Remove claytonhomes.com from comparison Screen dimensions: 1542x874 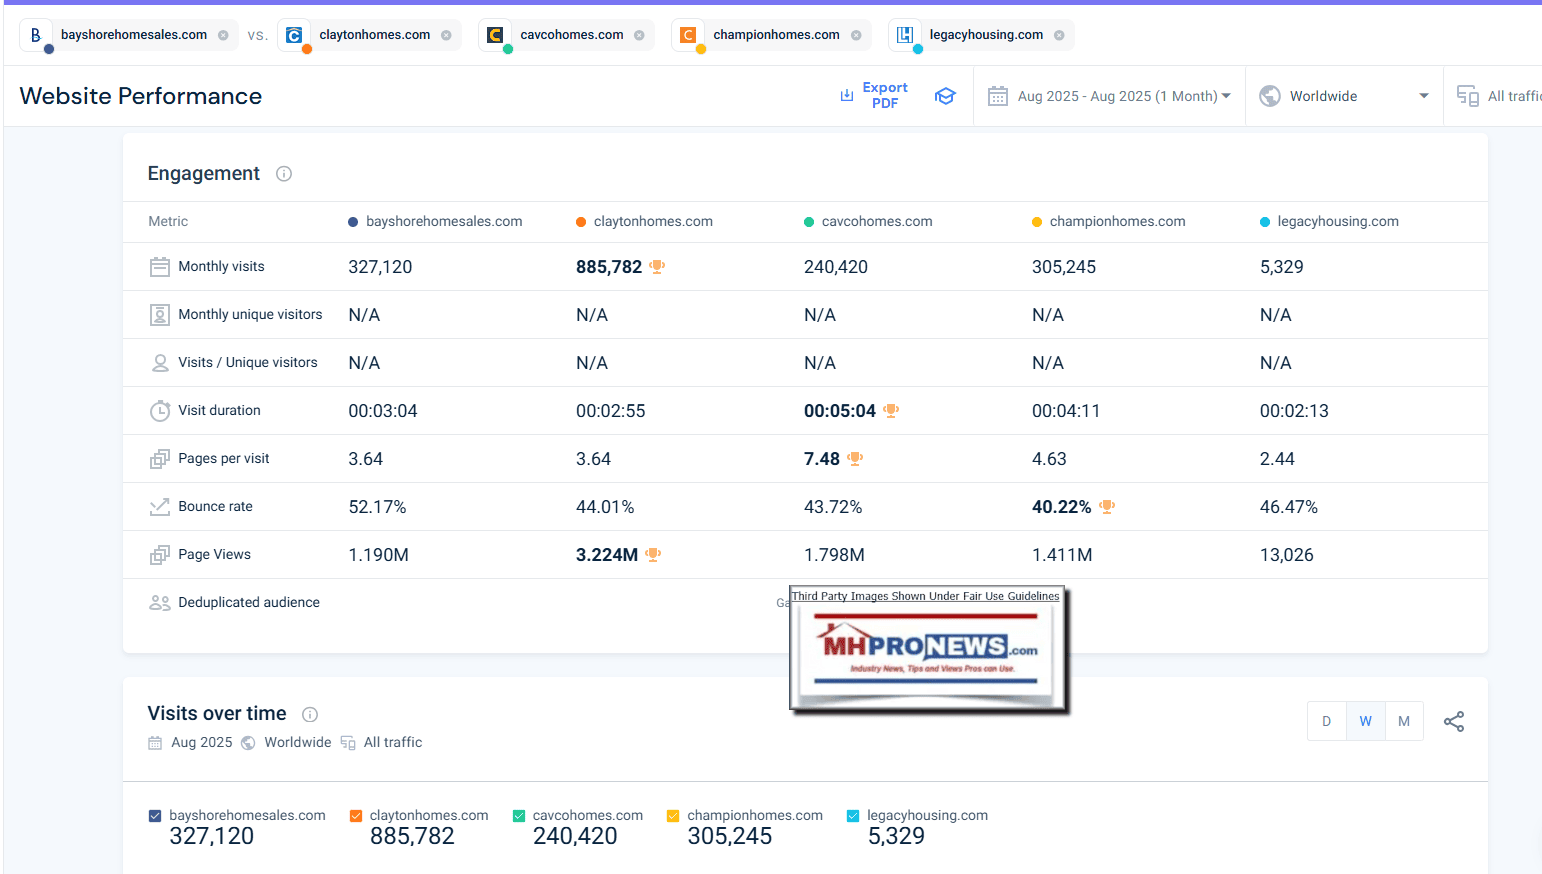coord(446,35)
